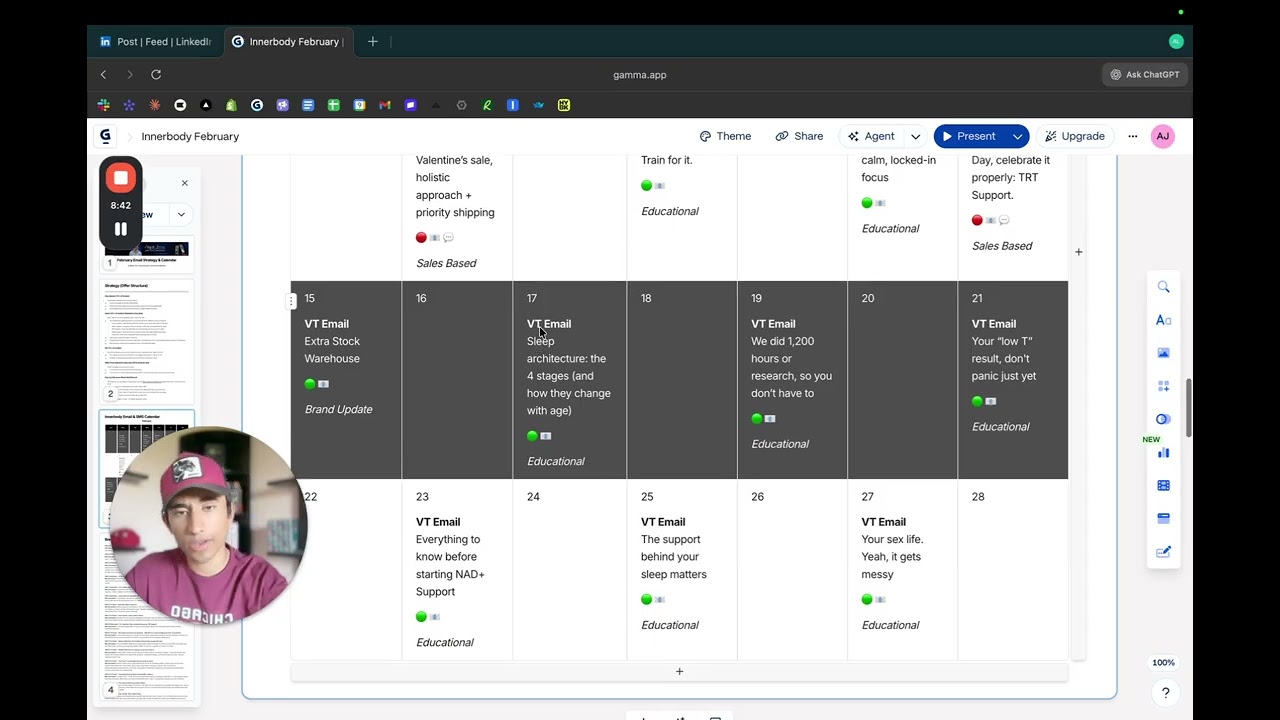This screenshot has height=720, width=1280.
Task: Open the Google Sheets bookmark icon
Action: click(334, 105)
